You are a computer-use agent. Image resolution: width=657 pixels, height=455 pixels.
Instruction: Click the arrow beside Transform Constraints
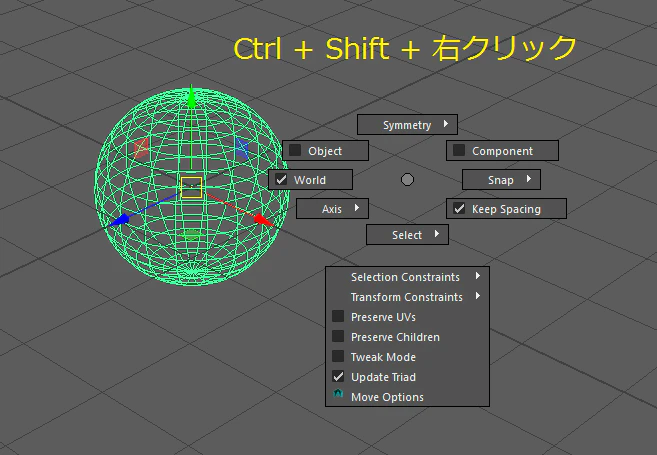pyautogui.click(x=478, y=296)
